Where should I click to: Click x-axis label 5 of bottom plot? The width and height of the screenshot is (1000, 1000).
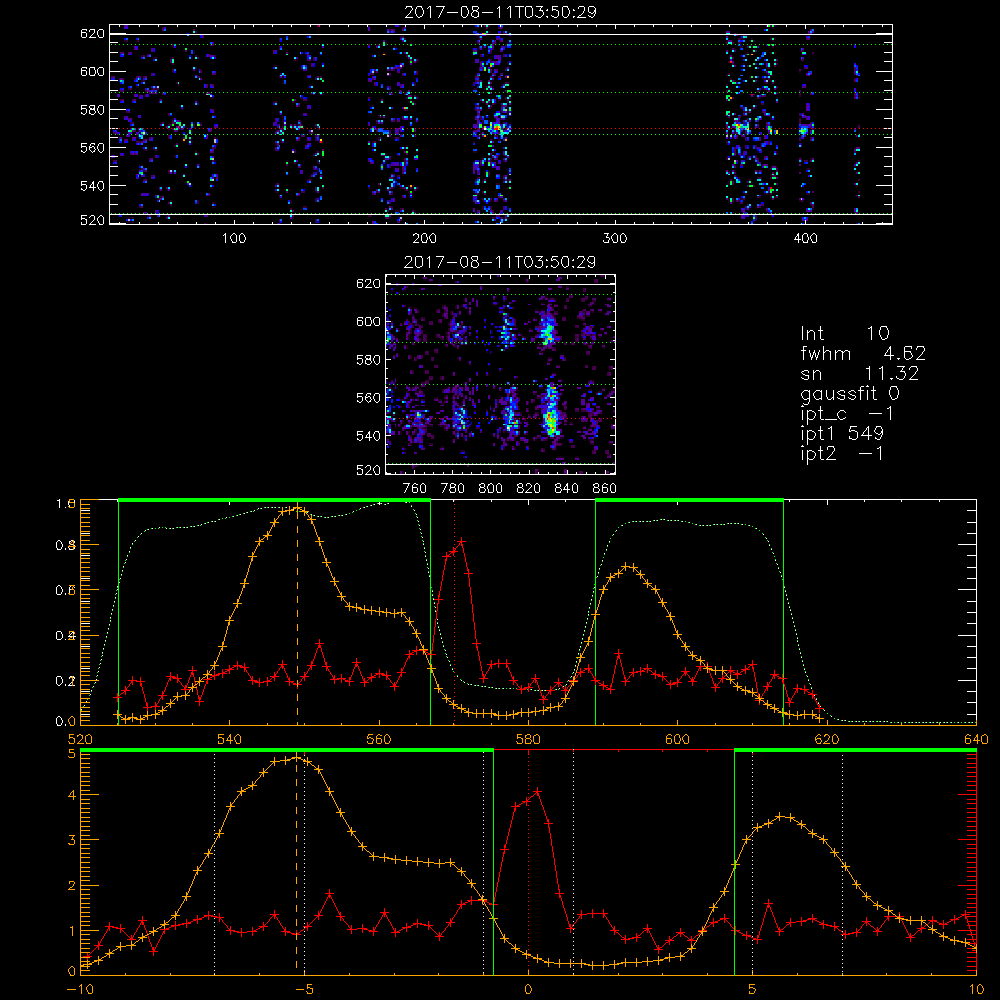(753, 989)
